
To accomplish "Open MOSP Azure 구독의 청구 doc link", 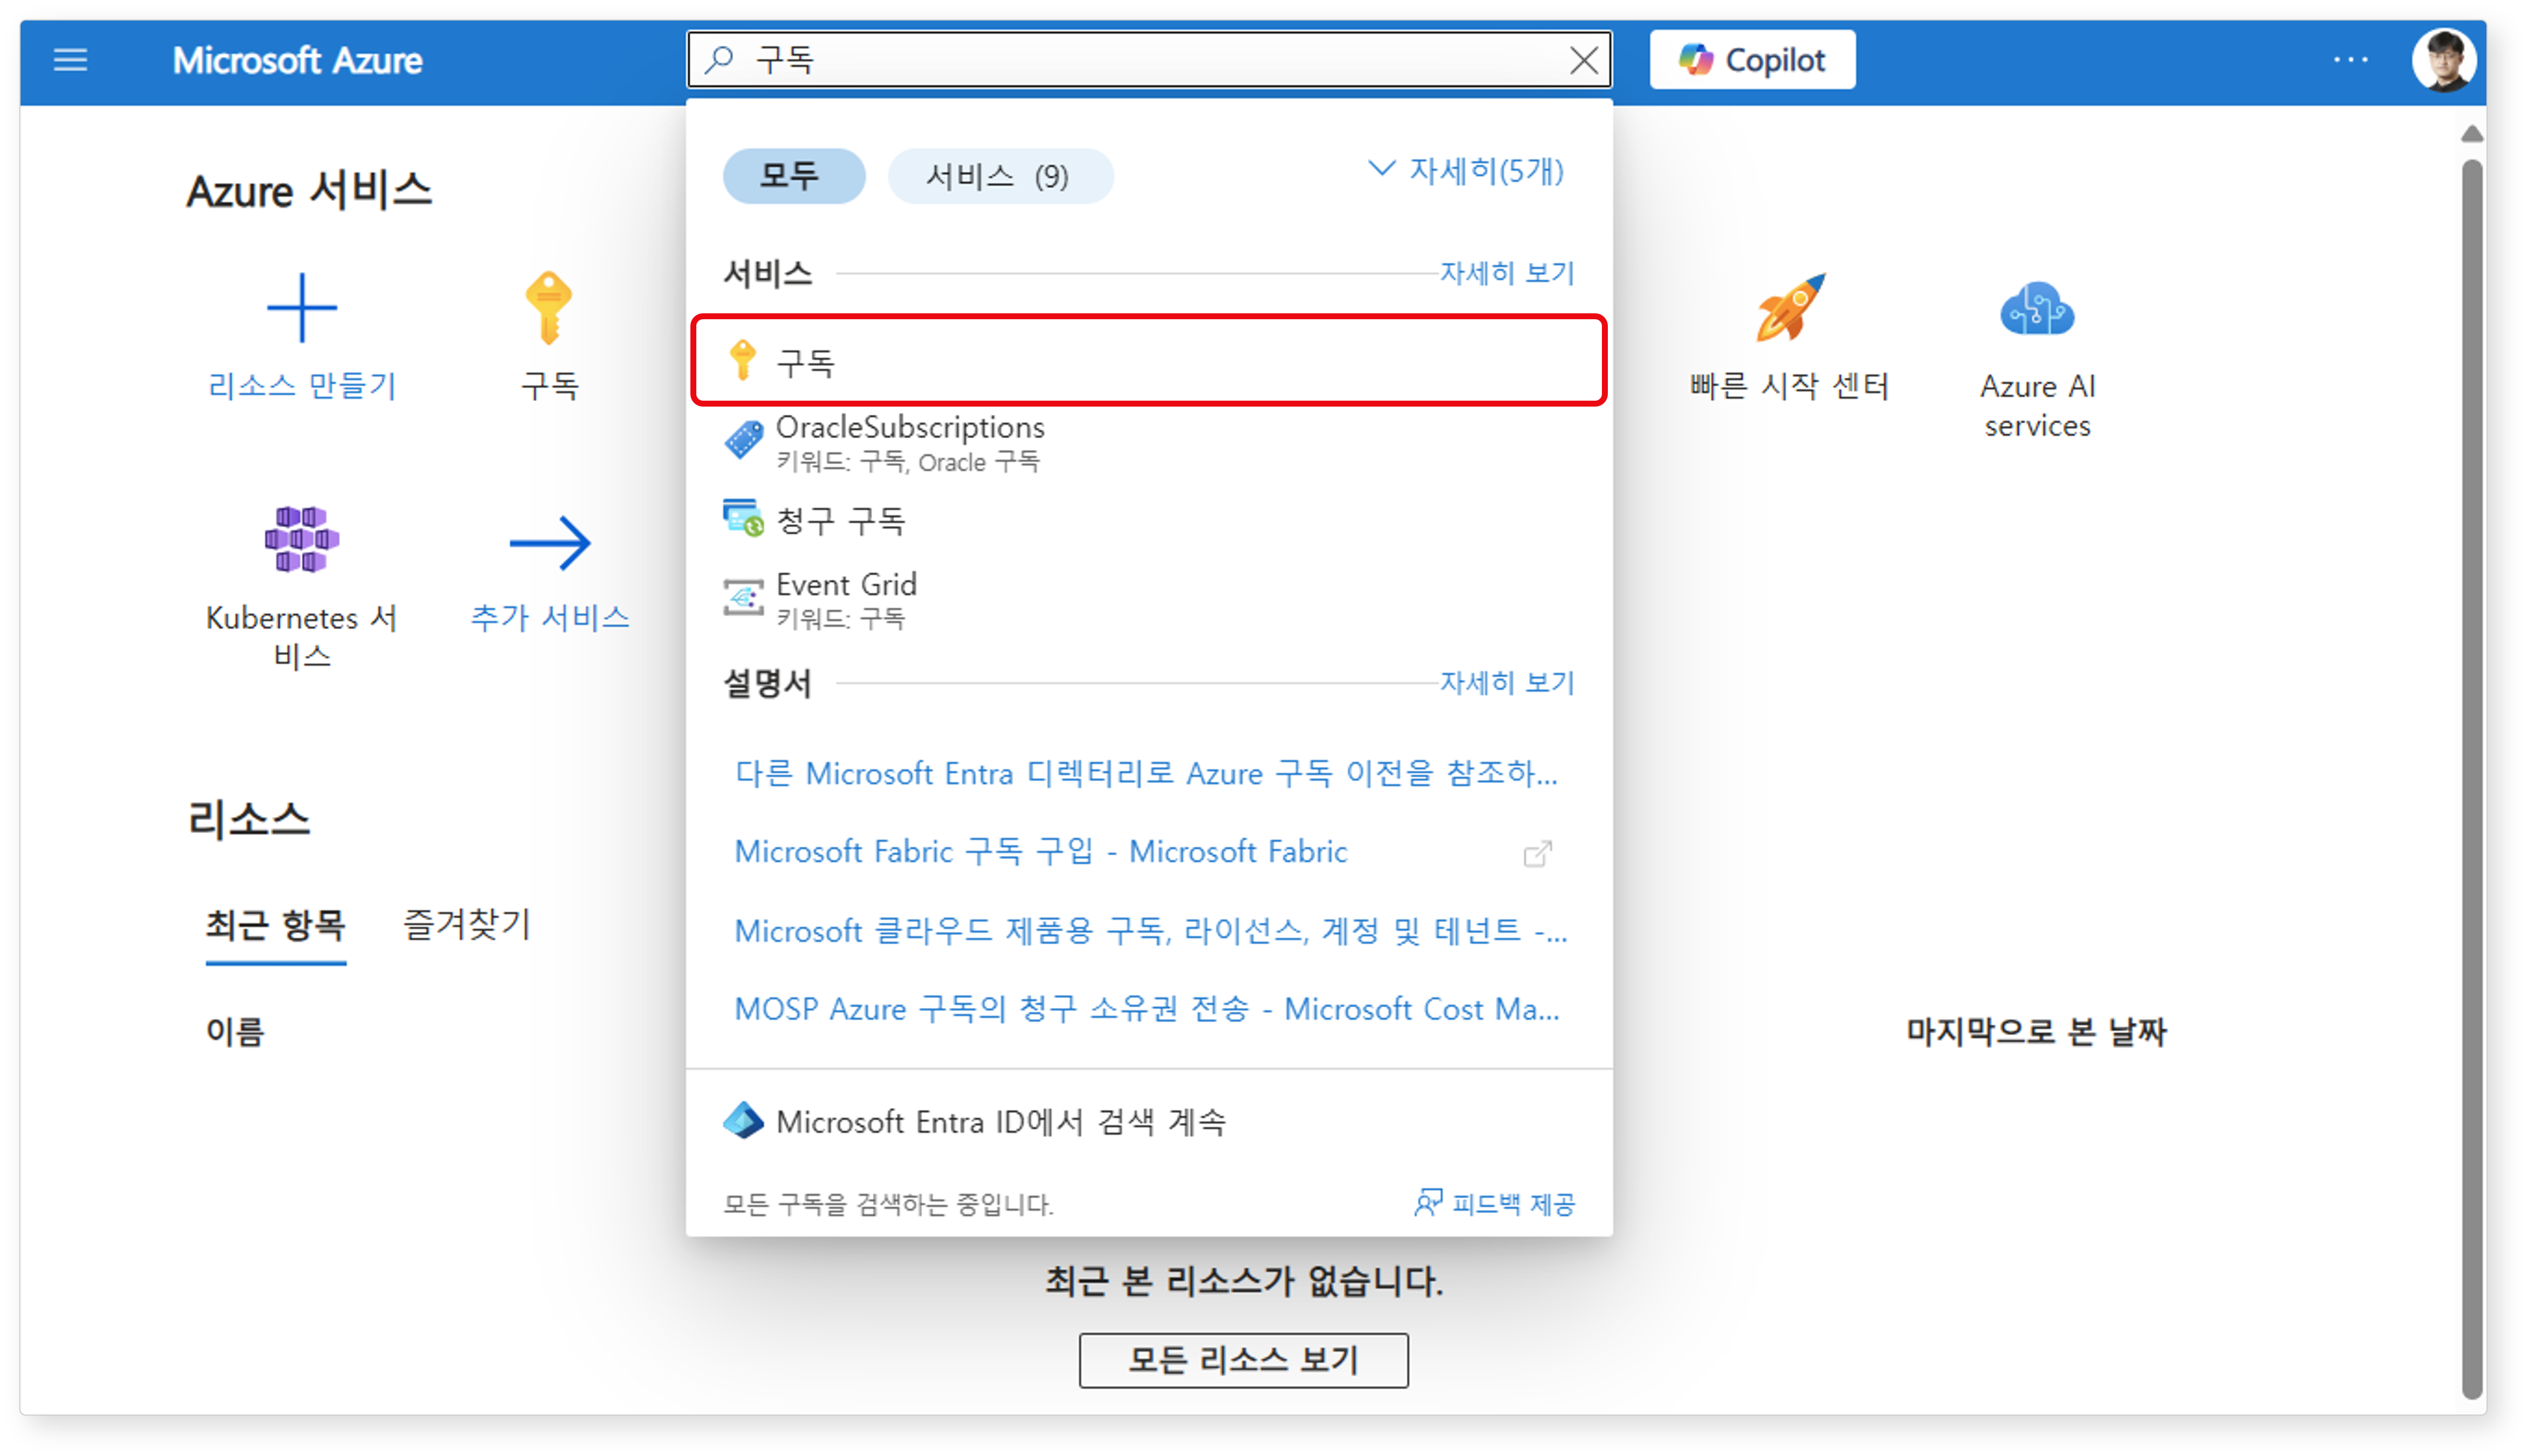I will 1146,1008.
